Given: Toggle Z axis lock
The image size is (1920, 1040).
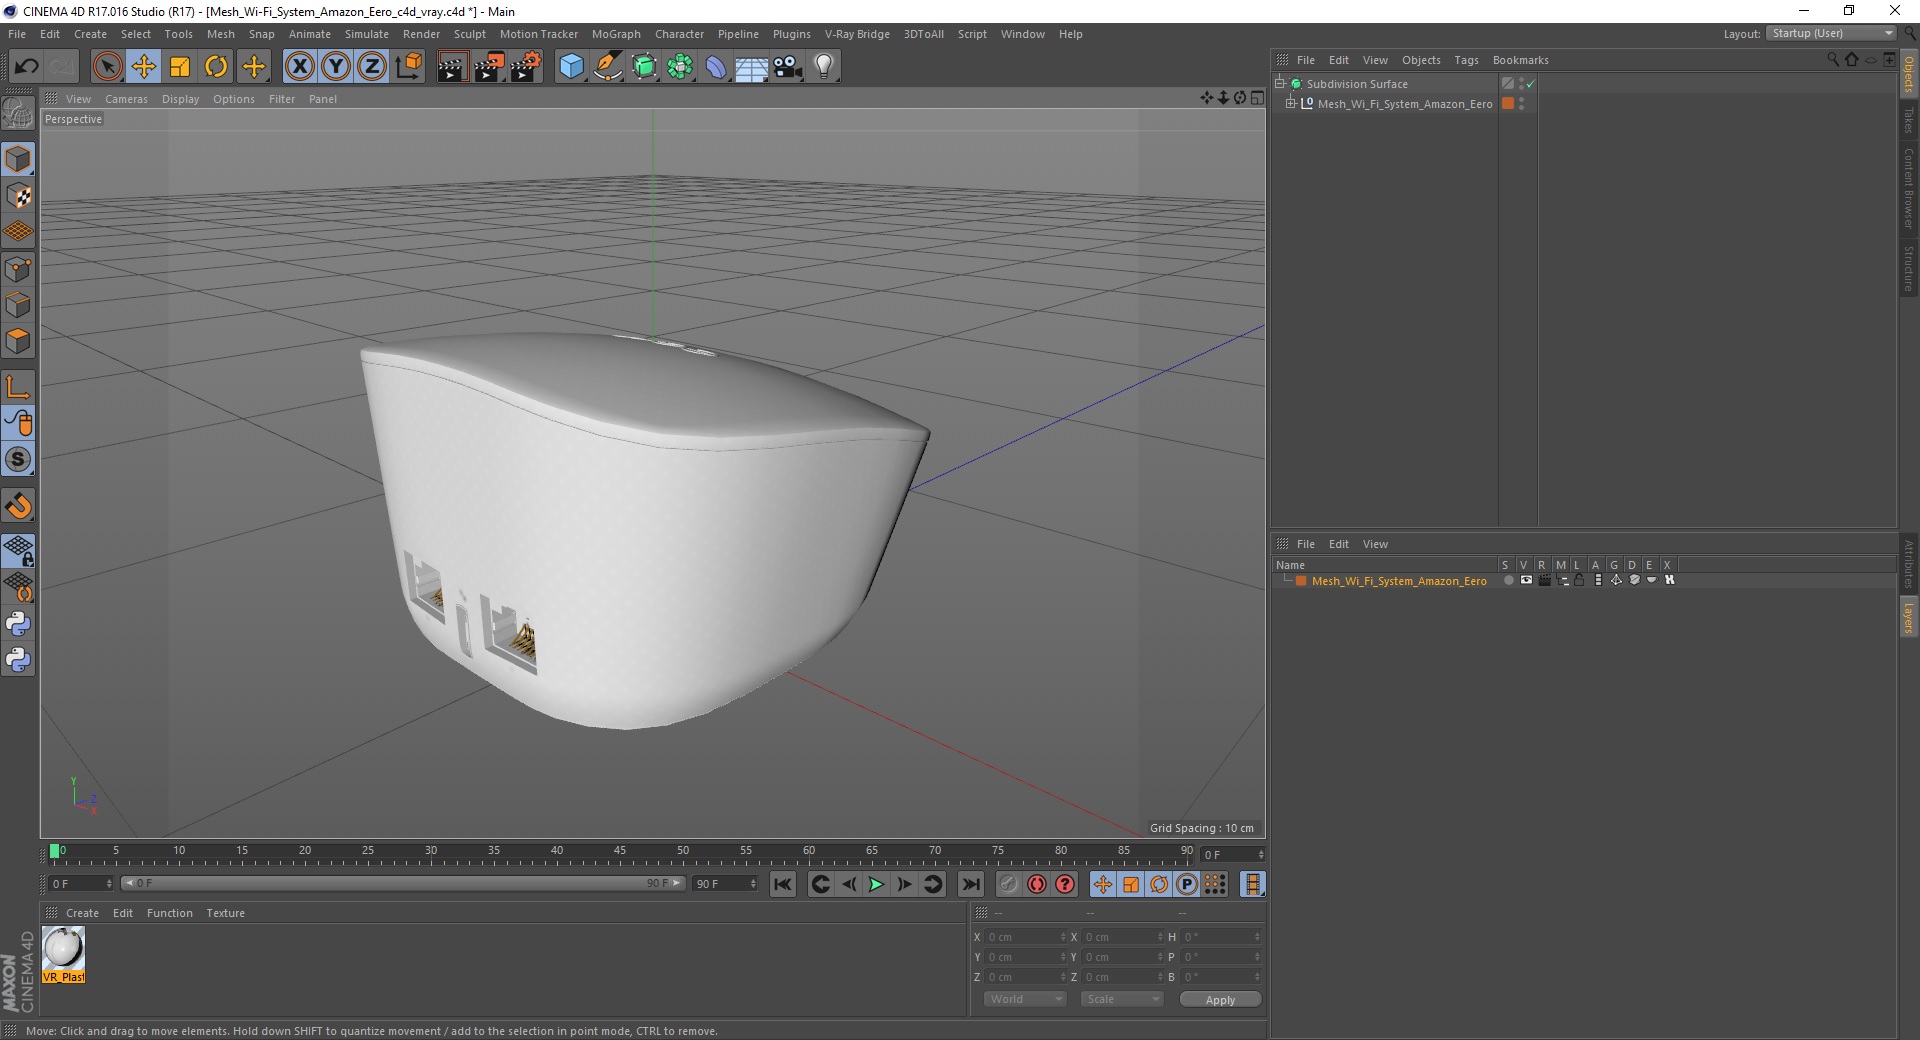Looking at the screenshot, I should [372, 67].
